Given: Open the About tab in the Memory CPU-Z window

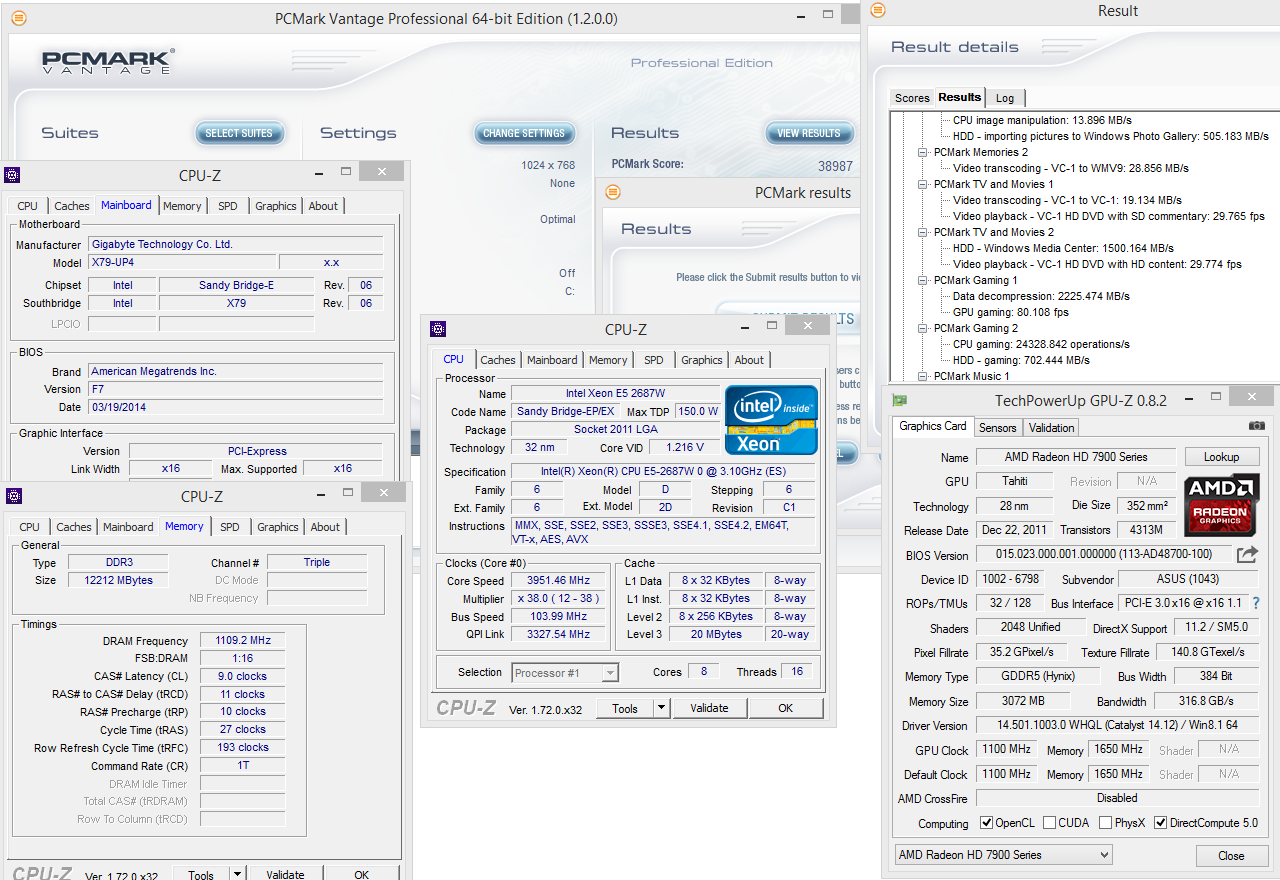Looking at the screenshot, I should [x=325, y=527].
